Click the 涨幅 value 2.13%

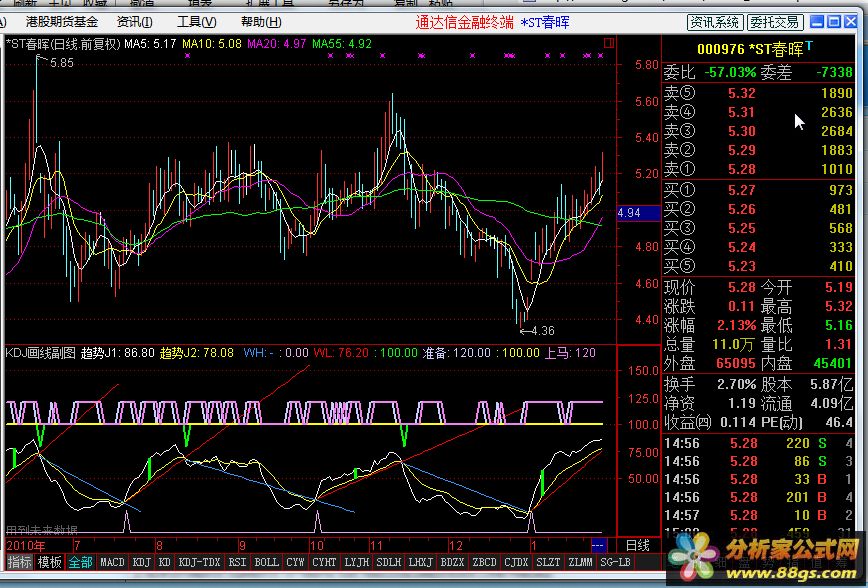click(737, 325)
